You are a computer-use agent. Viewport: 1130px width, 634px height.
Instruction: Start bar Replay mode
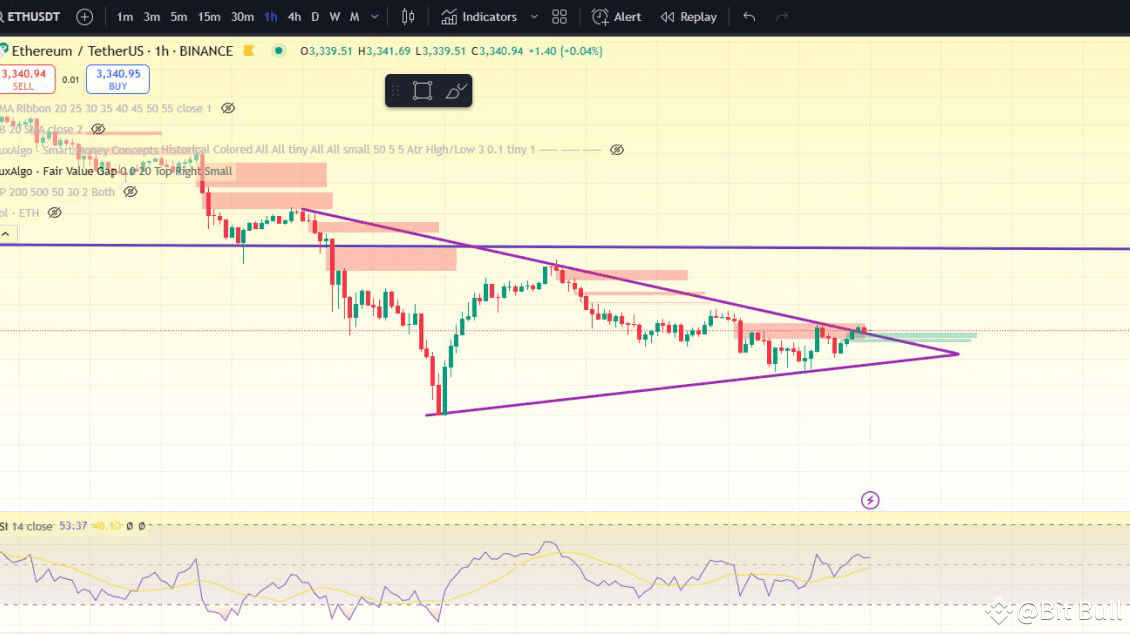coord(688,16)
